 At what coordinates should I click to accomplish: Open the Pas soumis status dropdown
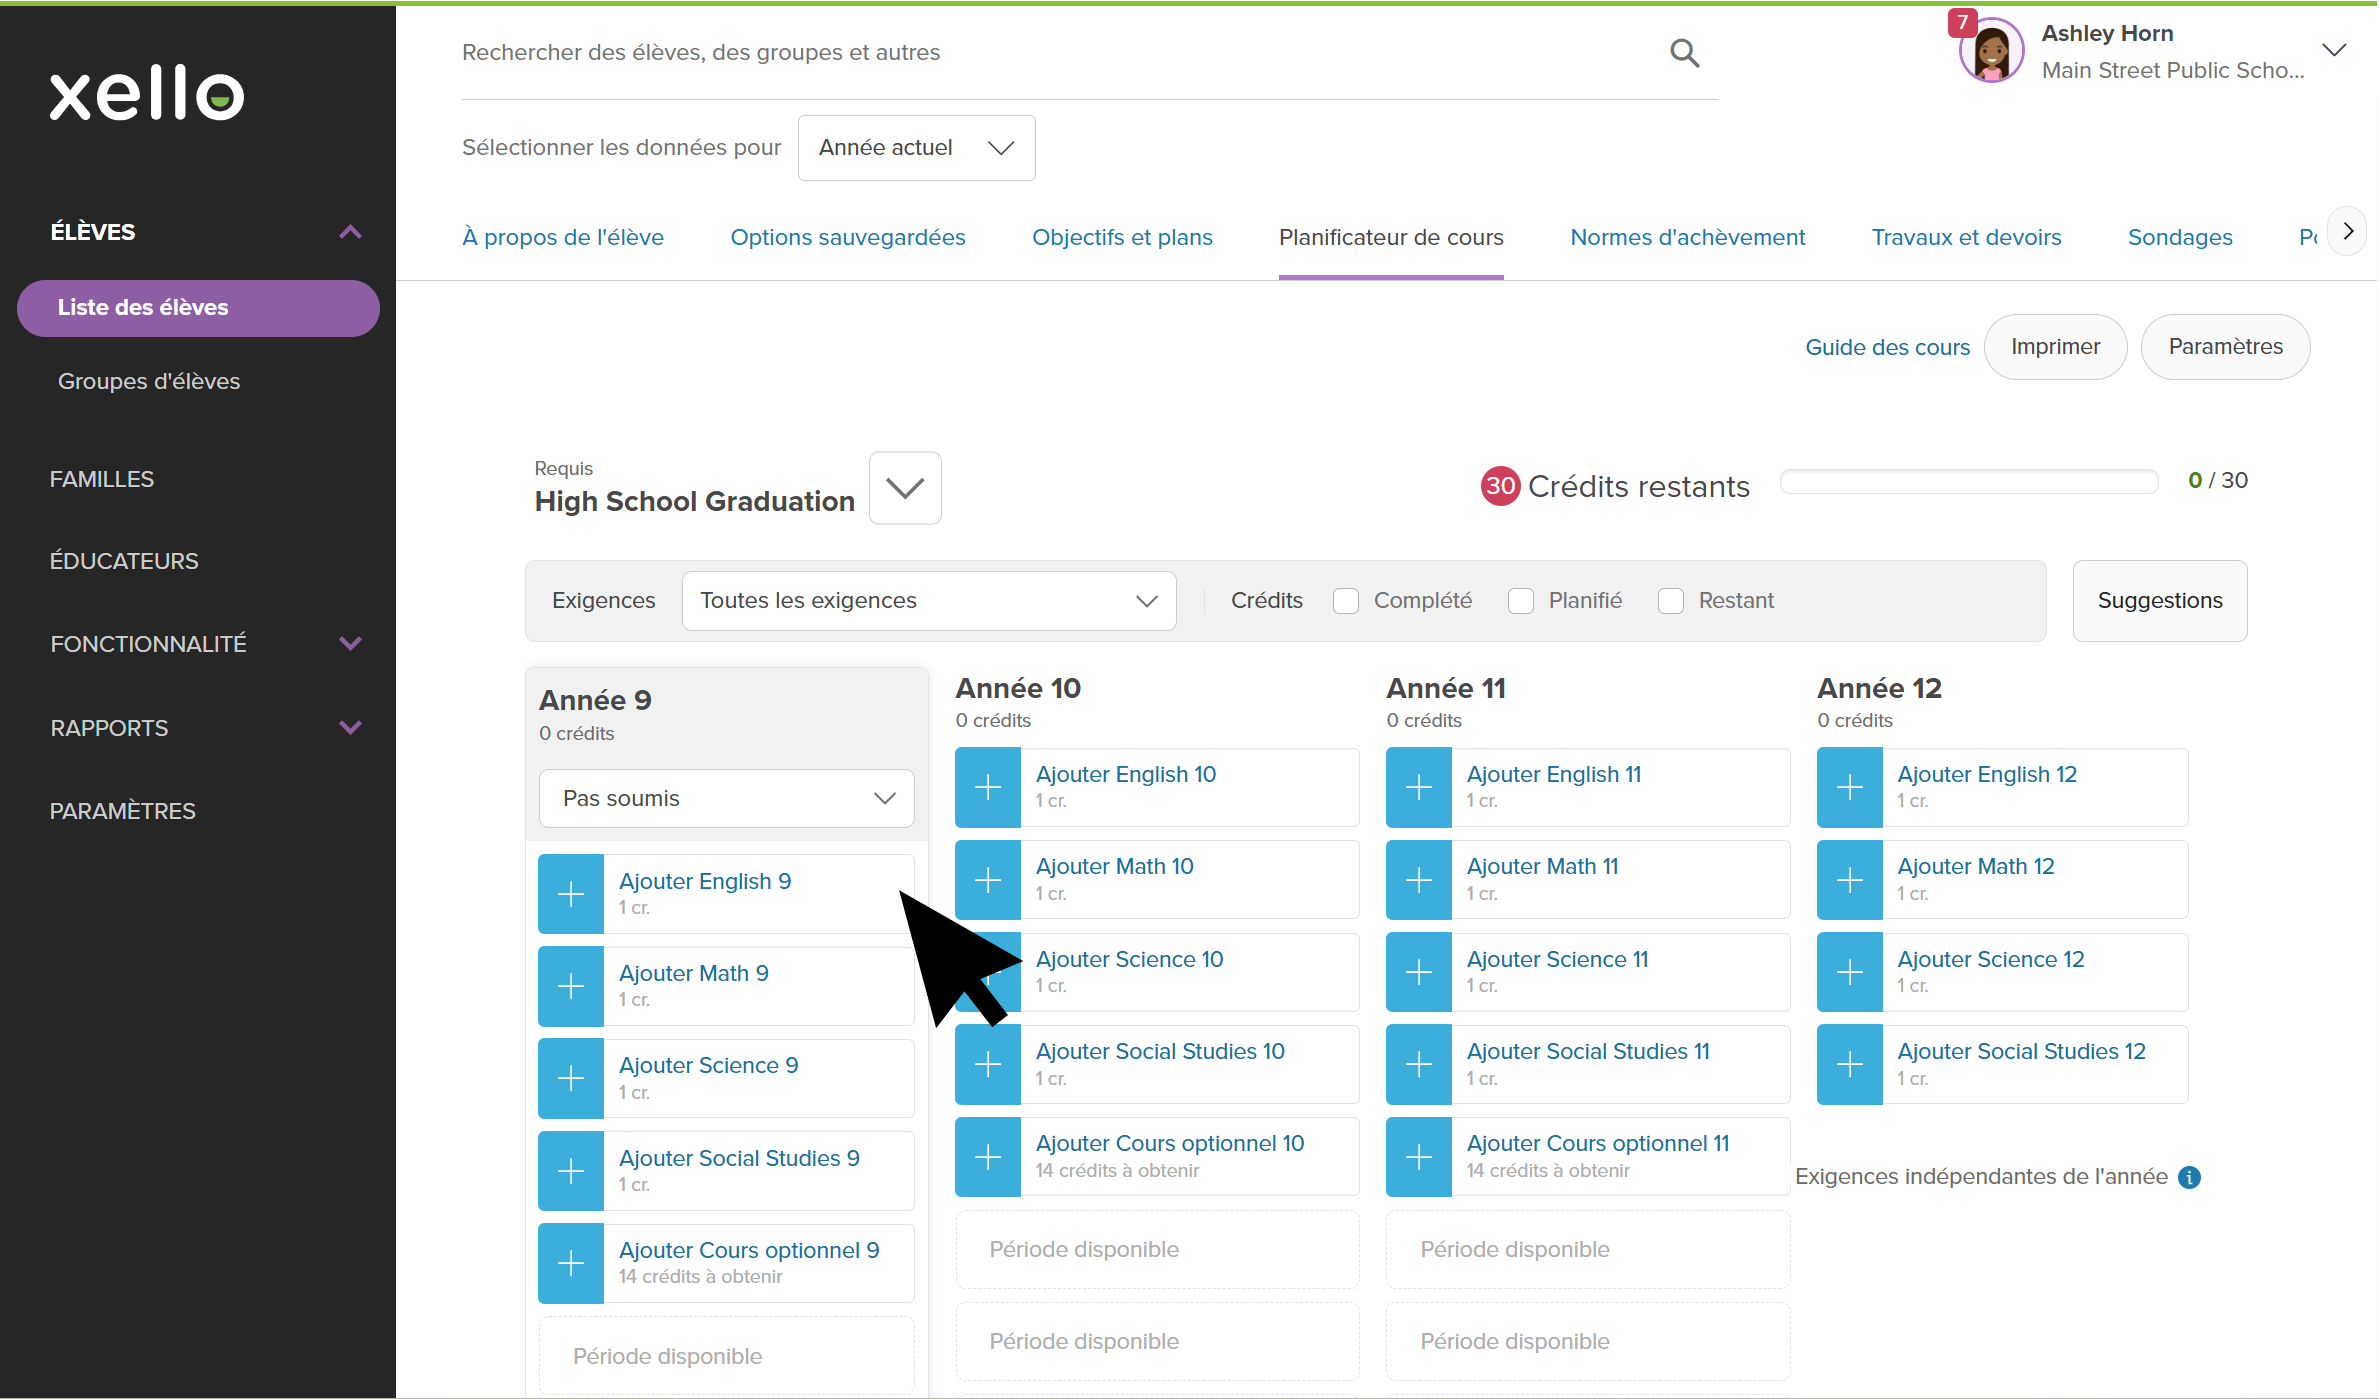[726, 798]
